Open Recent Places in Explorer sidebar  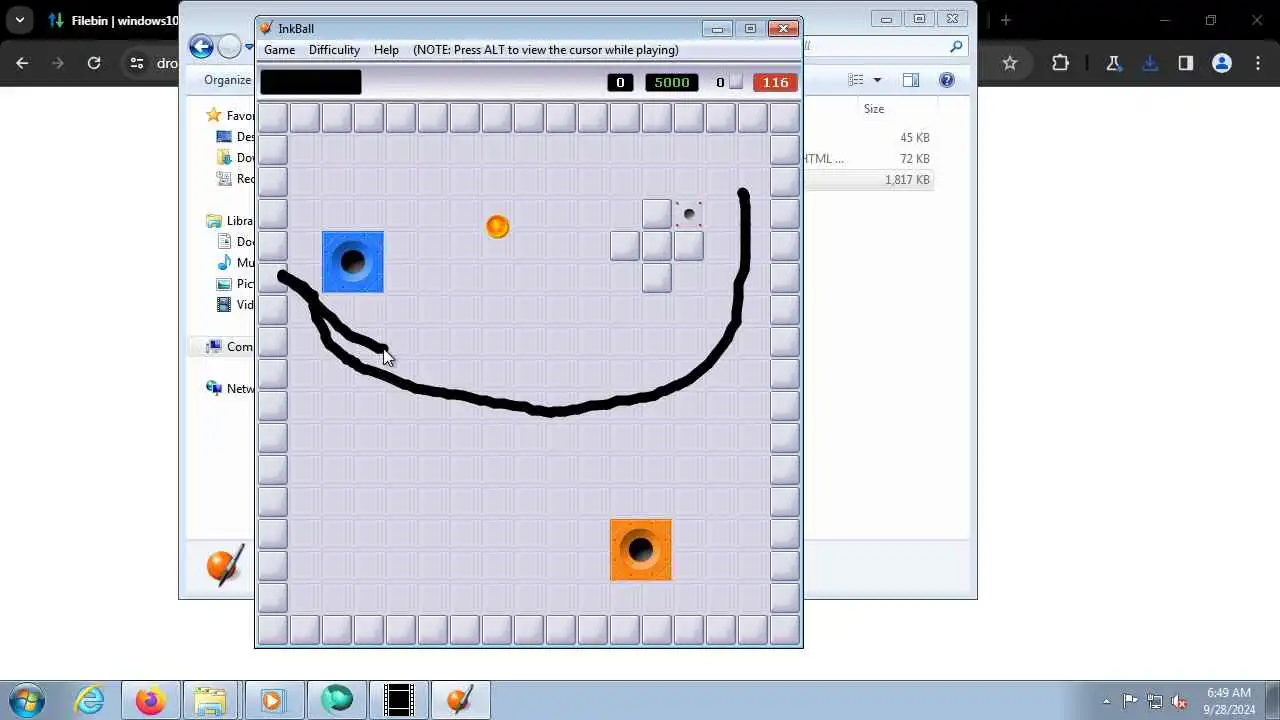pos(236,179)
